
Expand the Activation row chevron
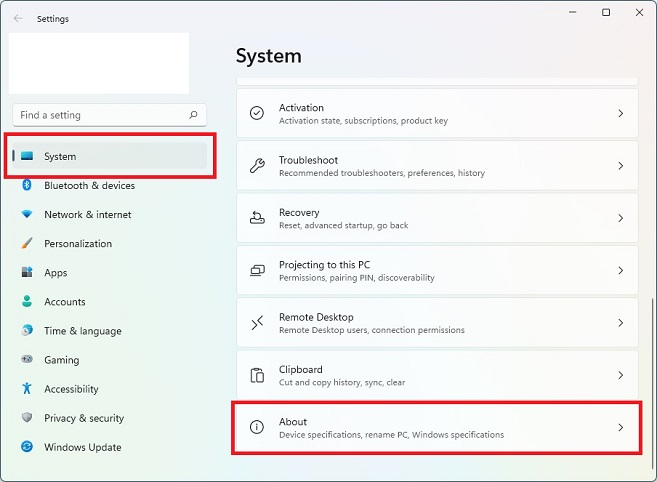click(621, 113)
